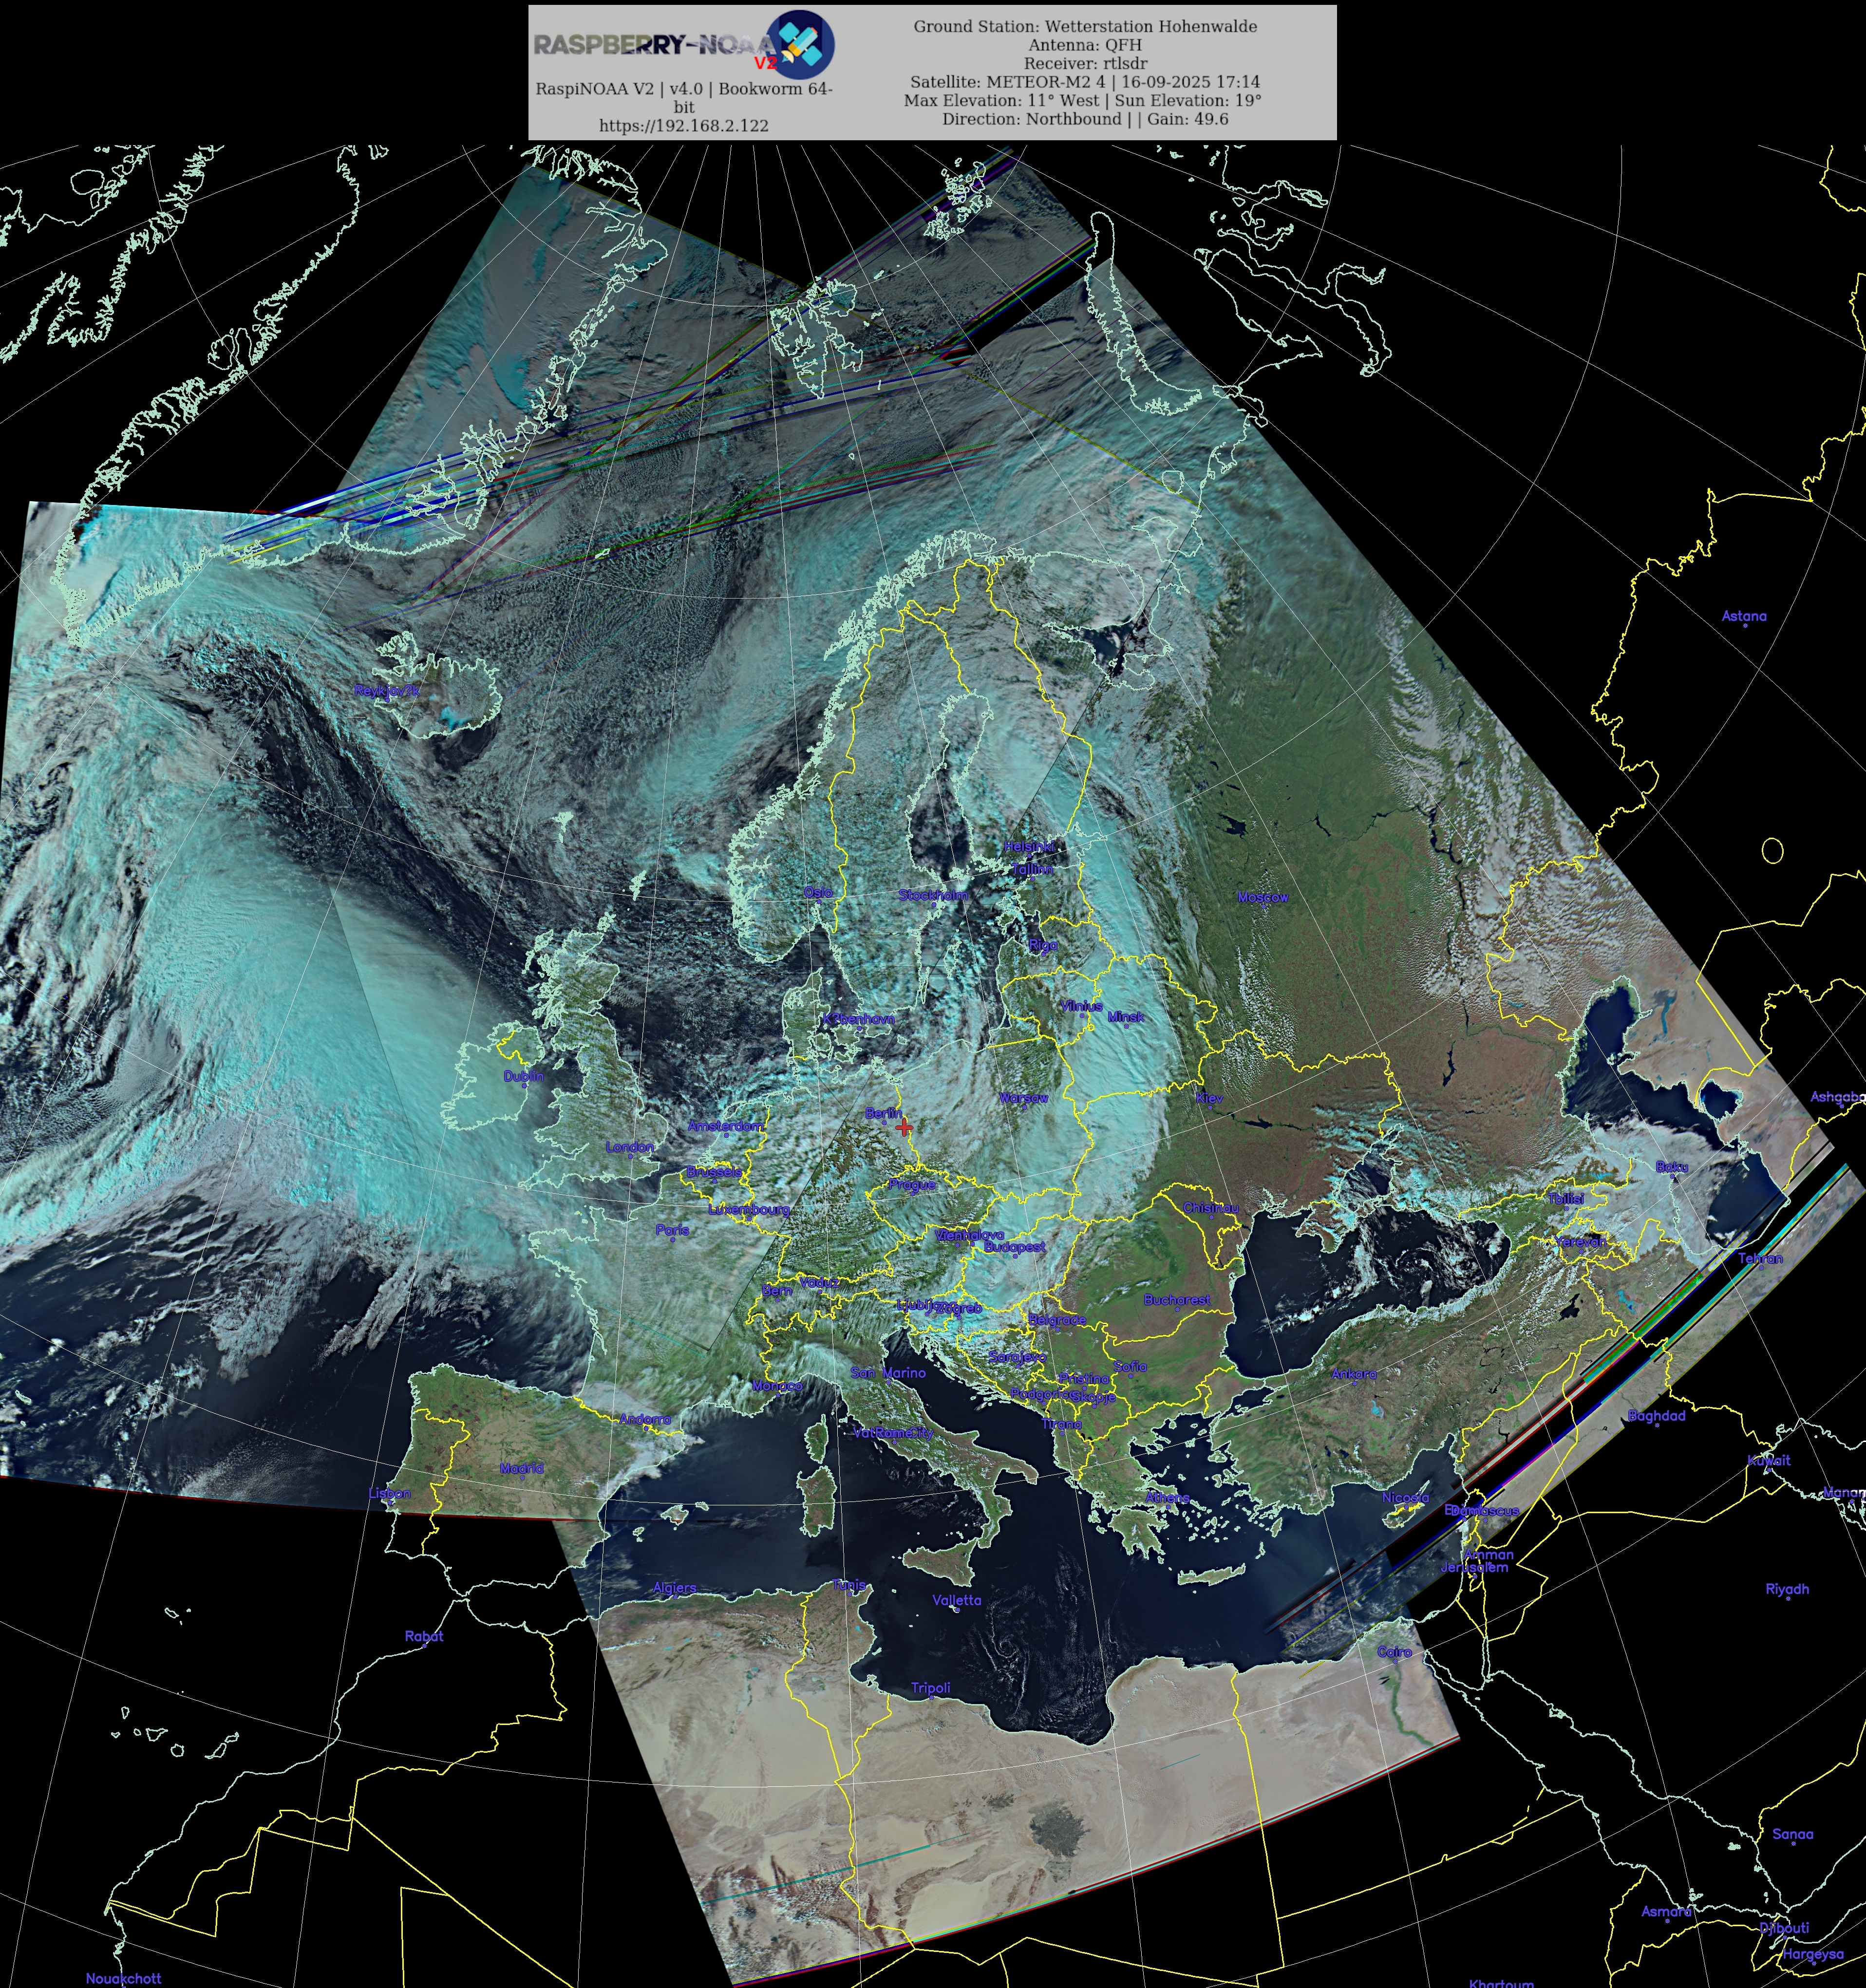Image resolution: width=1866 pixels, height=1988 pixels.
Task: Click the Vilnius city label
Action: [1081, 1006]
